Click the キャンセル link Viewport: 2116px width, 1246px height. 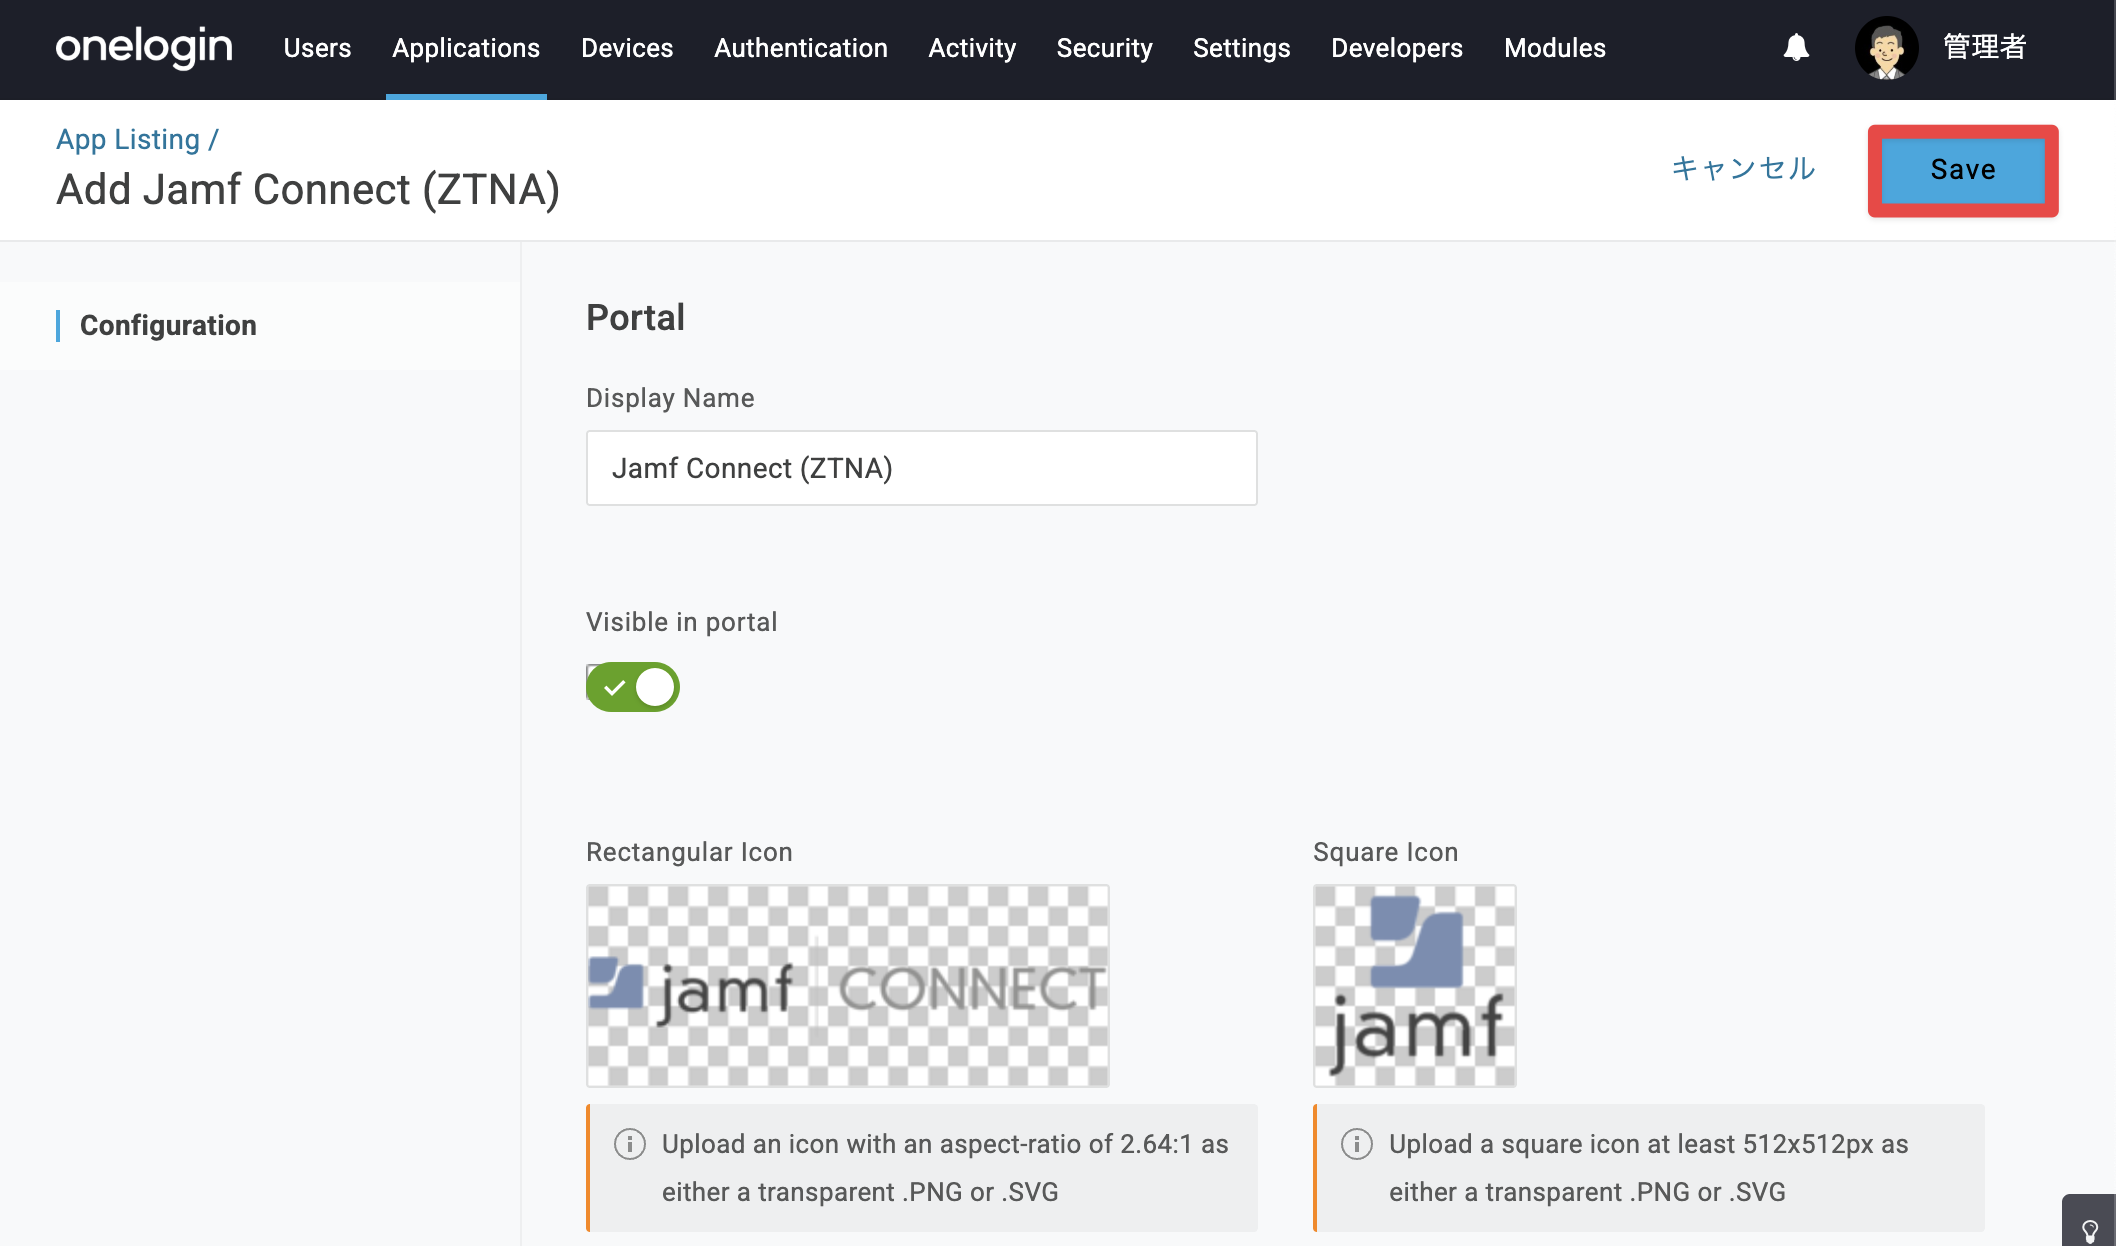point(1743,168)
